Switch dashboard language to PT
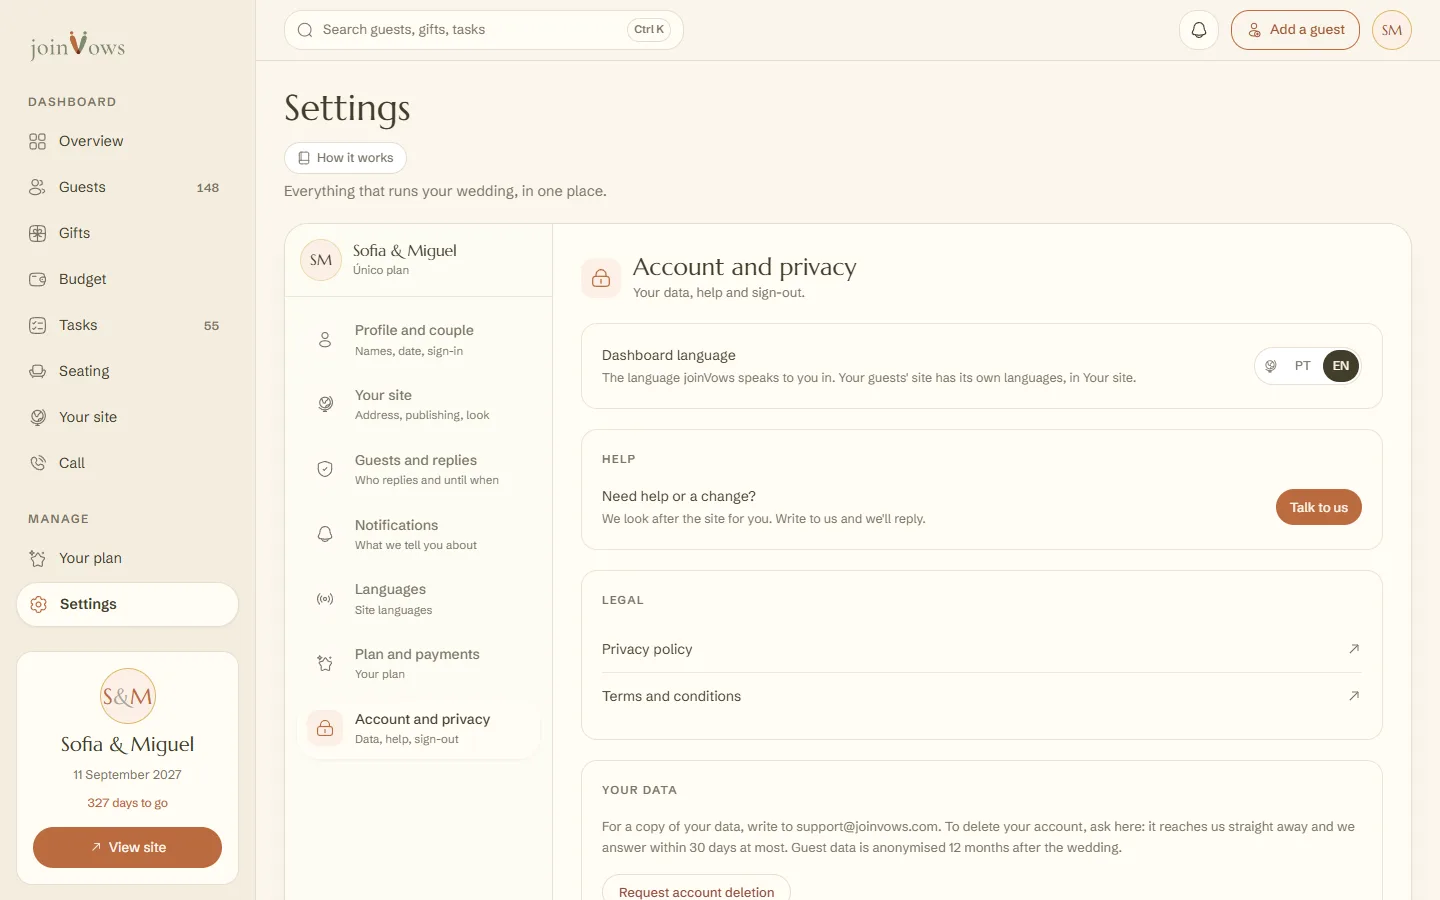The width and height of the screenshot is (1440, 900). (x=1302, y=366)
